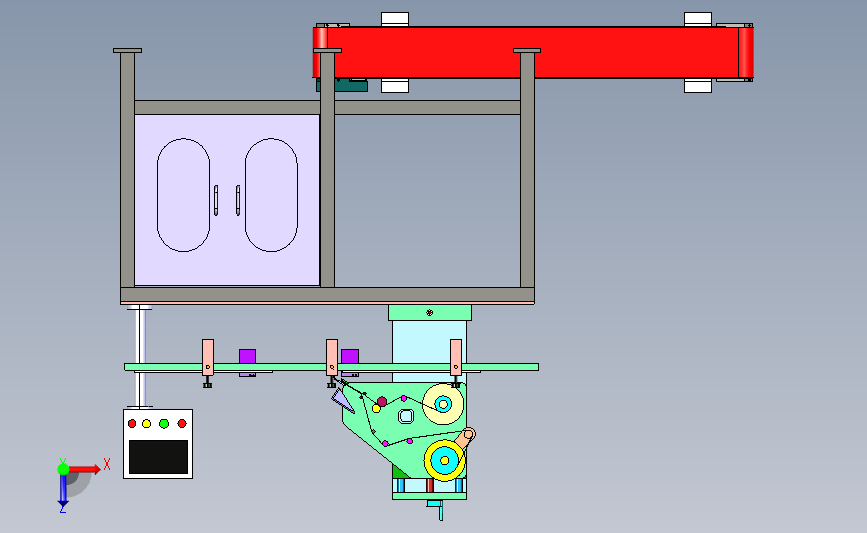
Task: Select the large yellow lower label reel
Action: pos(445,461)
